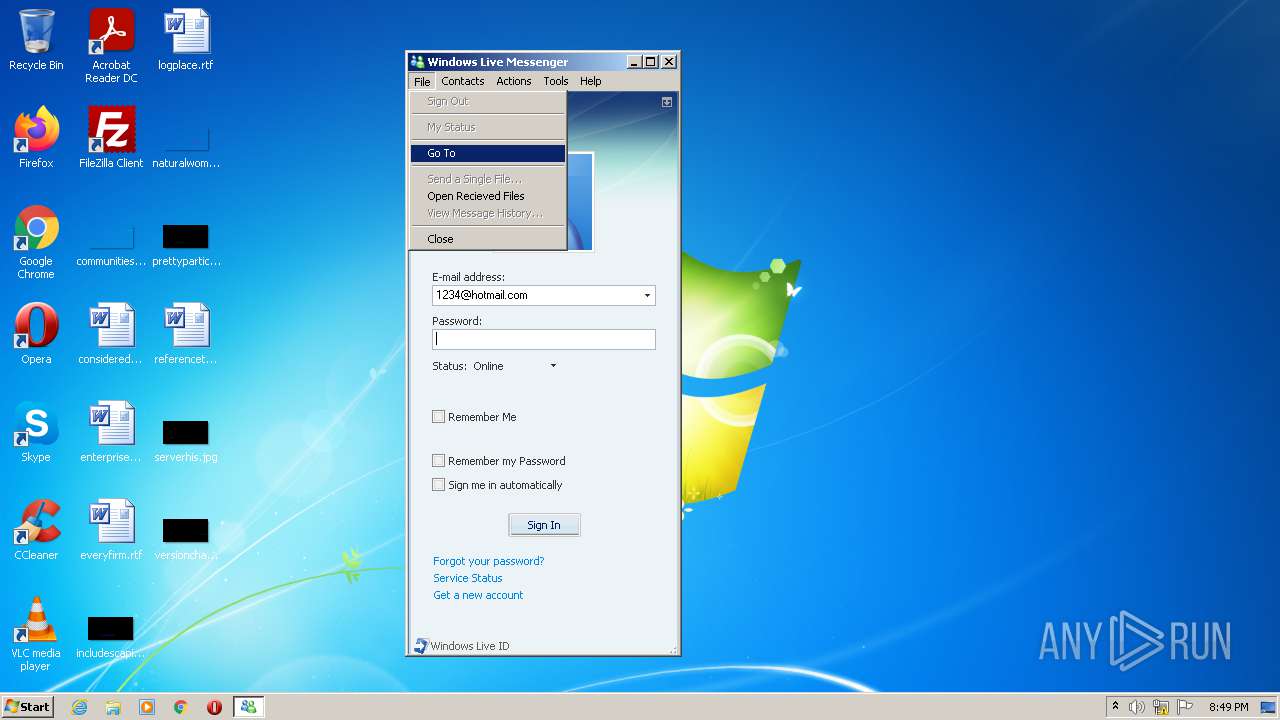Select the enterprise document icon
This screenshot has height=720, width=1280.
(111, 432)
